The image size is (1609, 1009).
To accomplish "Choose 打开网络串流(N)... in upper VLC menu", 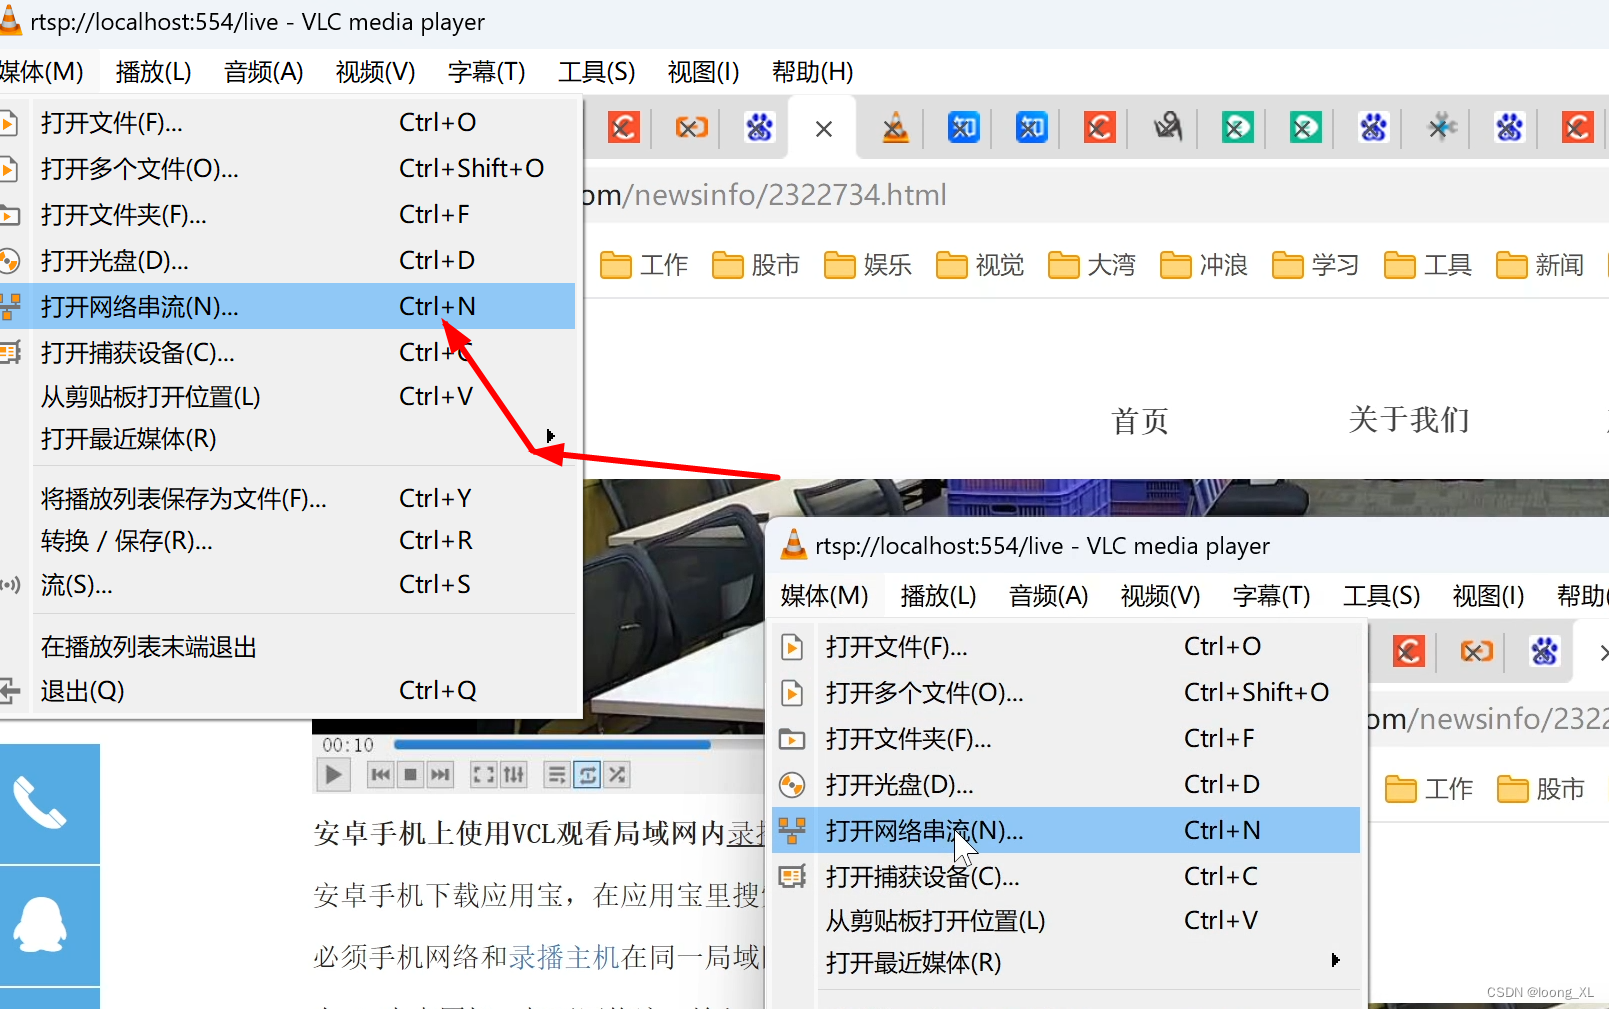I will click(288, 306).
